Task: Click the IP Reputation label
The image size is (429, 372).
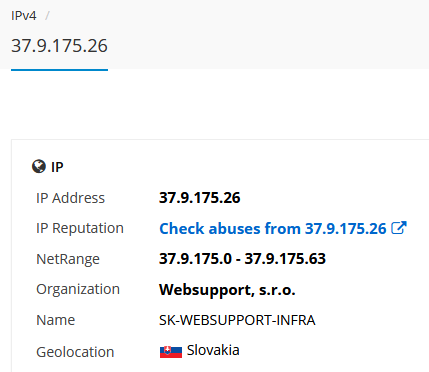Action: coord(80,228)
